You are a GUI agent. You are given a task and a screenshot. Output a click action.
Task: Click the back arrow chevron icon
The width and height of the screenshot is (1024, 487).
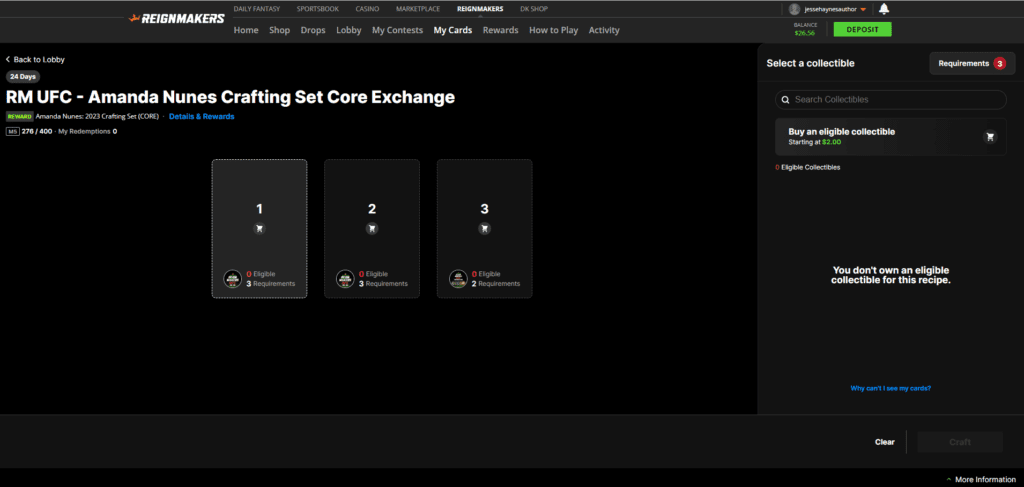coord(8,59)
